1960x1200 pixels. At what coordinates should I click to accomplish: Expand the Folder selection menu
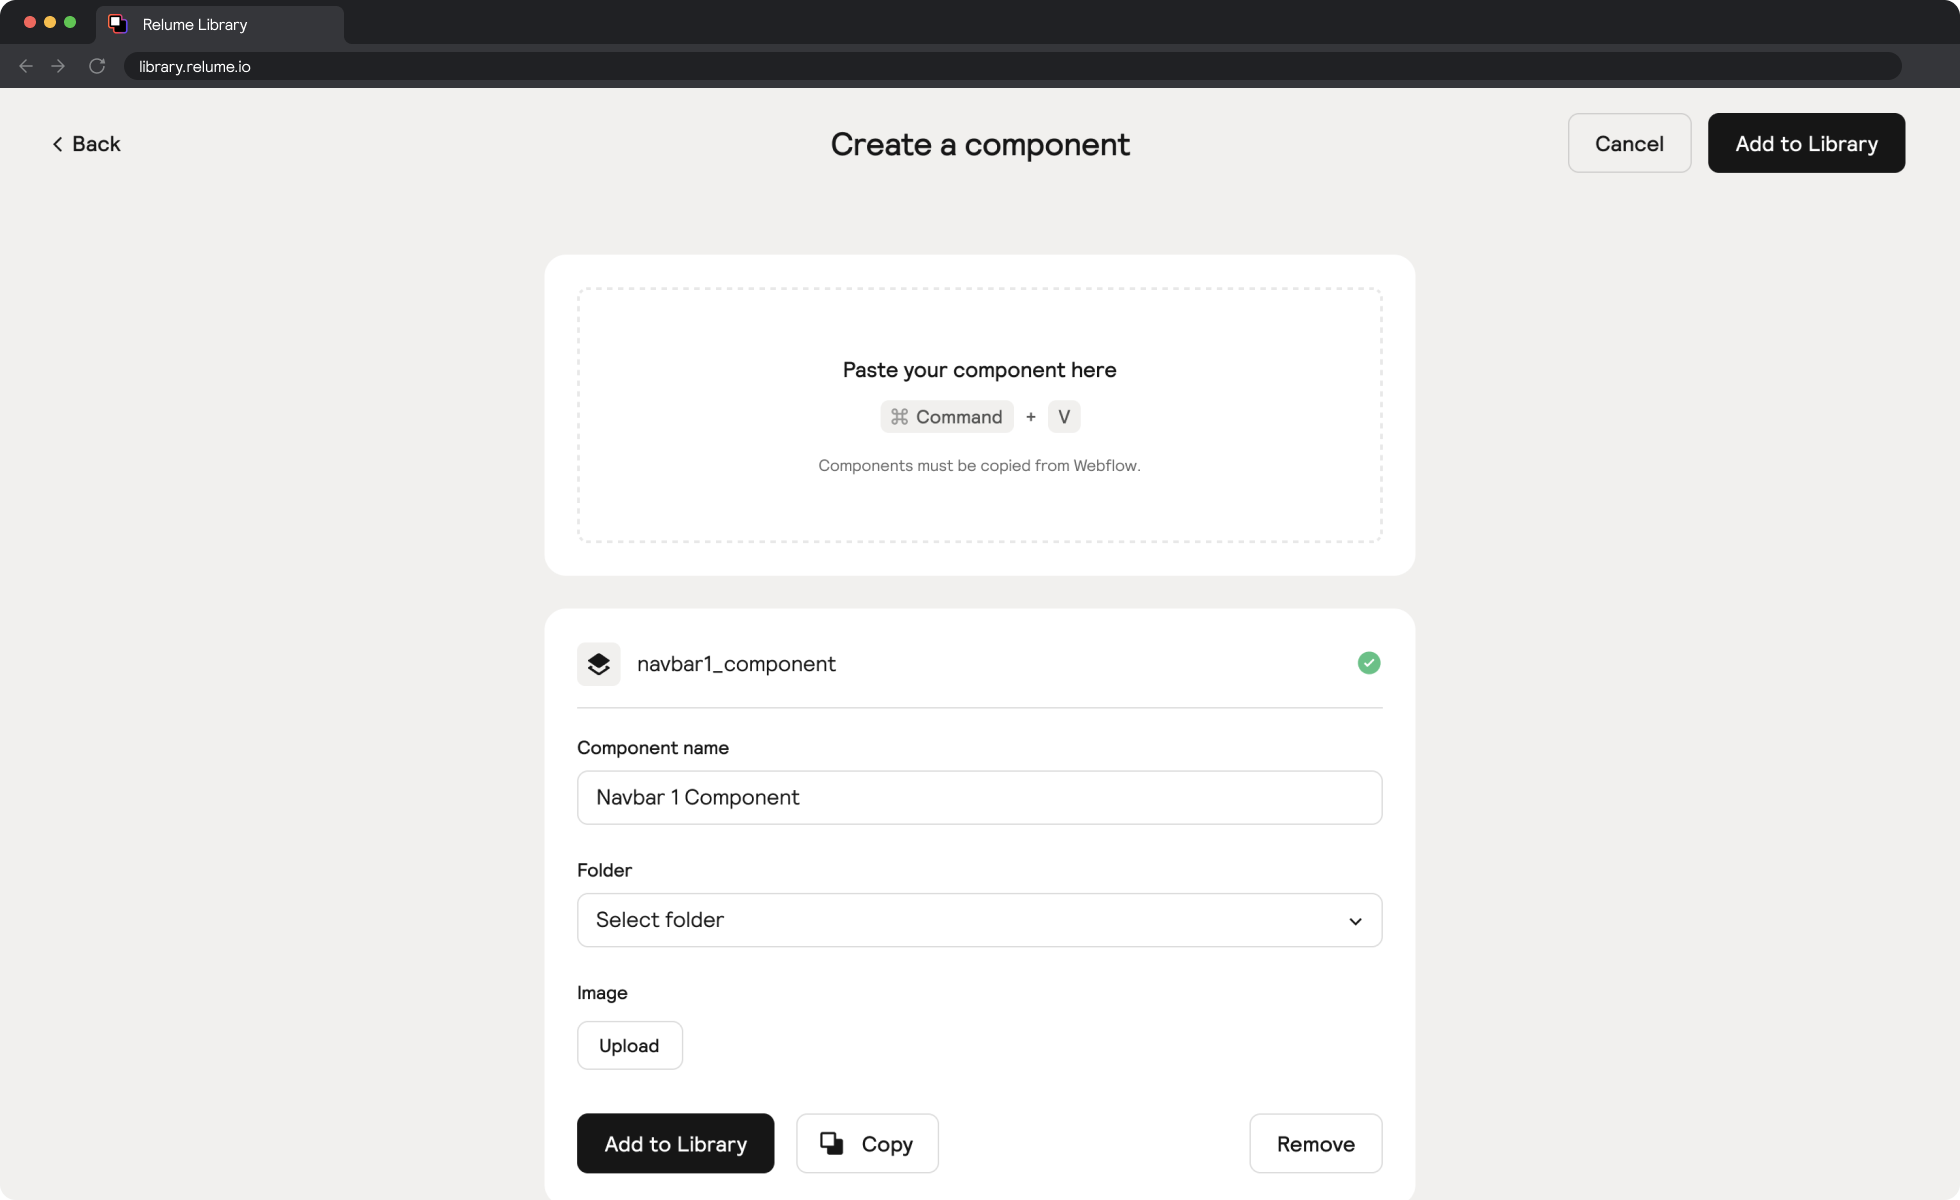pos(979,920)
